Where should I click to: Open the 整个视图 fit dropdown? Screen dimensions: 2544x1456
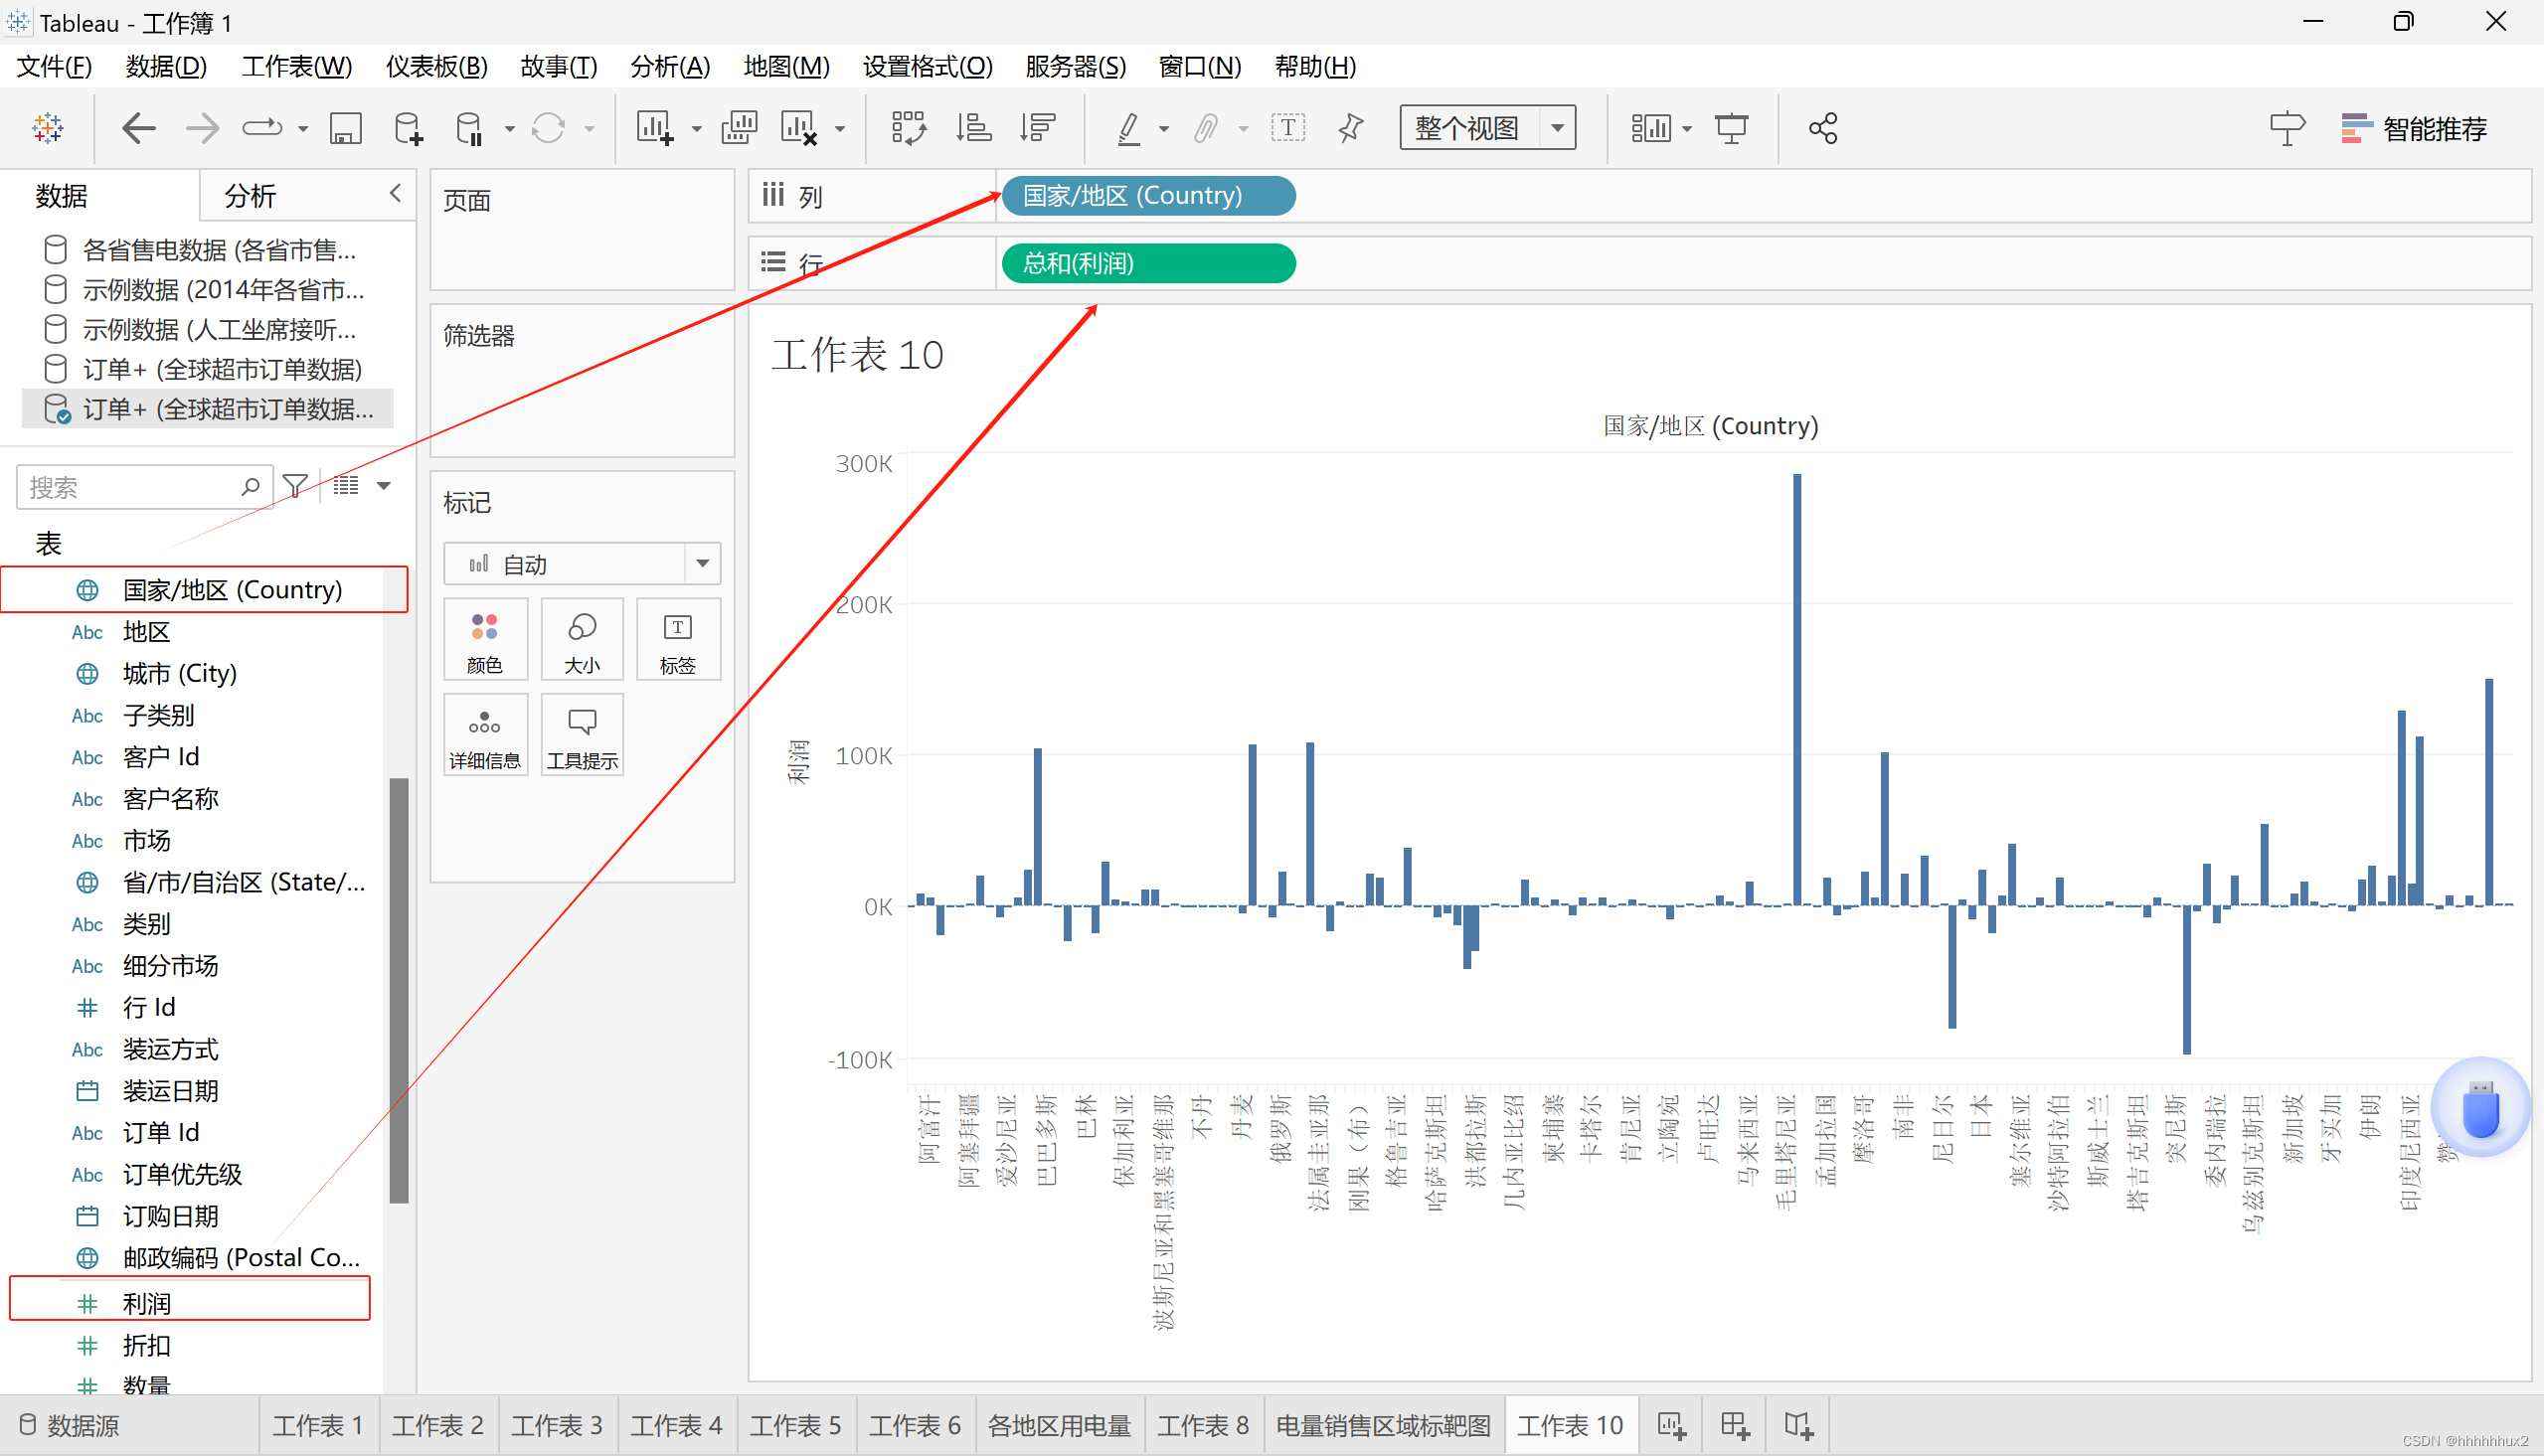coord(1557,128)
